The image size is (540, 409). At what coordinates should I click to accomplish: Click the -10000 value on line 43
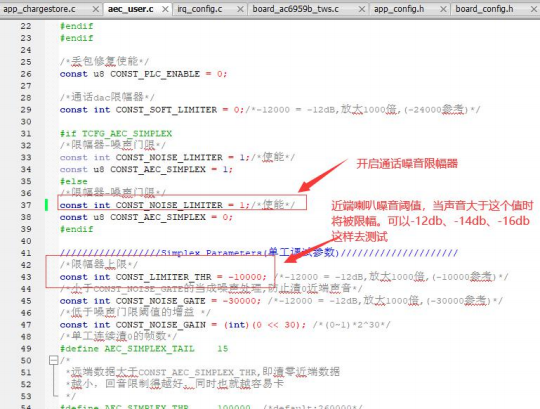pos(245,277)
